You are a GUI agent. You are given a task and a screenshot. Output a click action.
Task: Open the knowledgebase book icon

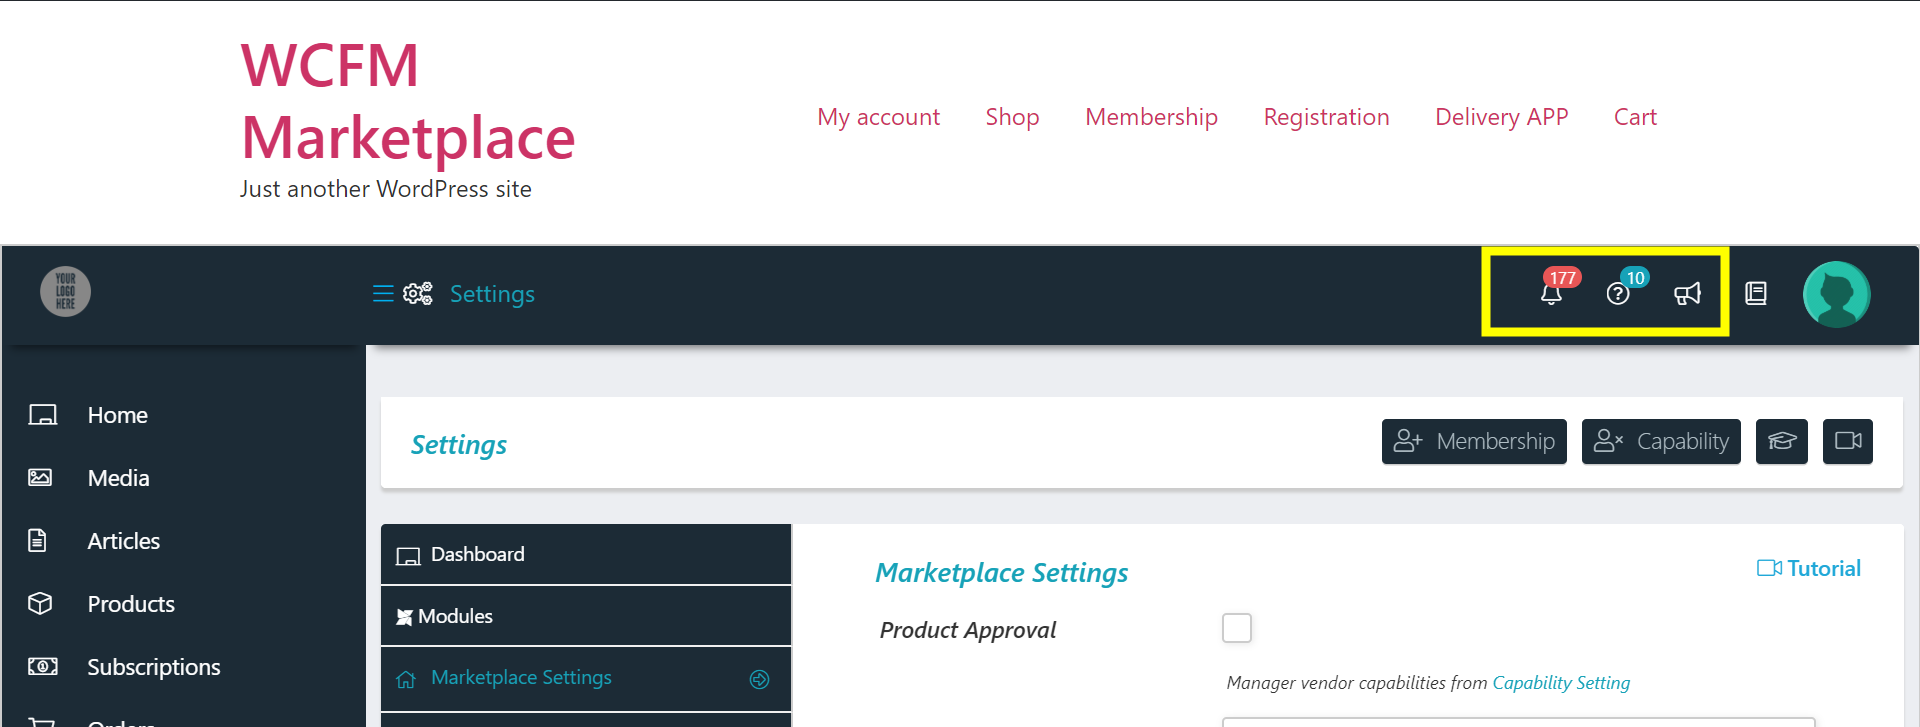[x=1756, y=293]
